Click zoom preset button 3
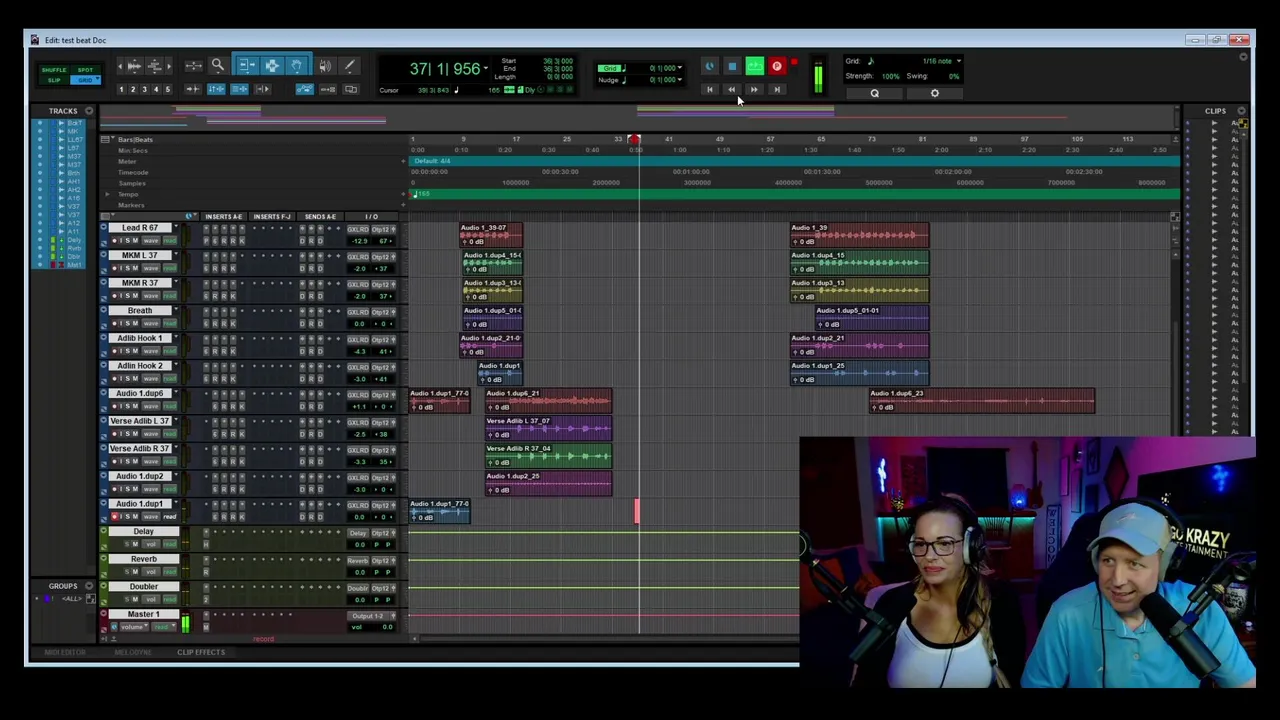Screen dimensions: 1280x720 tap(144, 89)
